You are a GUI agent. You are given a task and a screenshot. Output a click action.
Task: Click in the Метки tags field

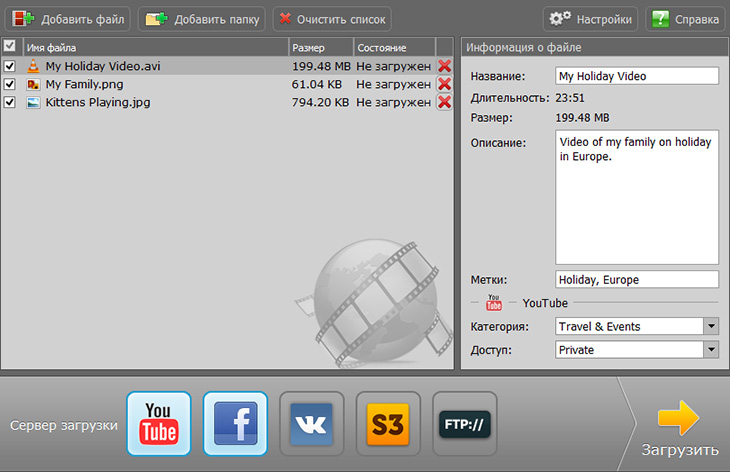636,280
